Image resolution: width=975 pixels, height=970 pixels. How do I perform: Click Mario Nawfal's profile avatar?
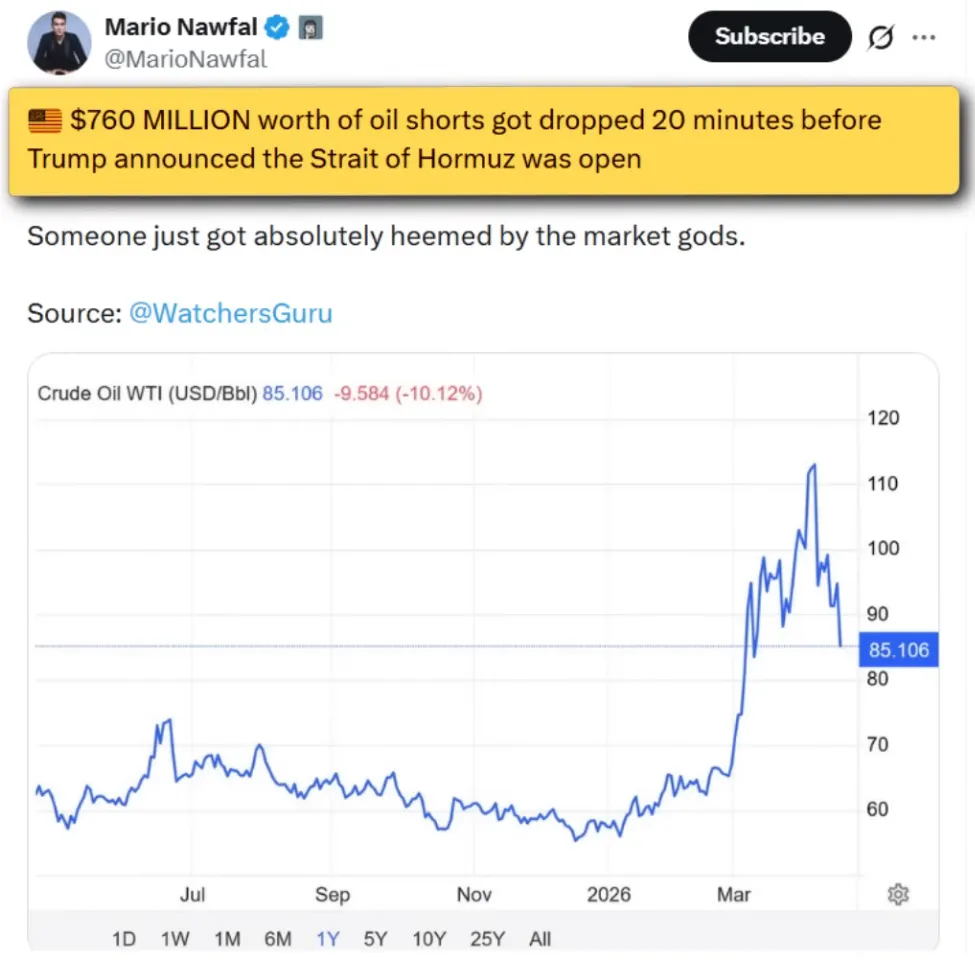60,43
